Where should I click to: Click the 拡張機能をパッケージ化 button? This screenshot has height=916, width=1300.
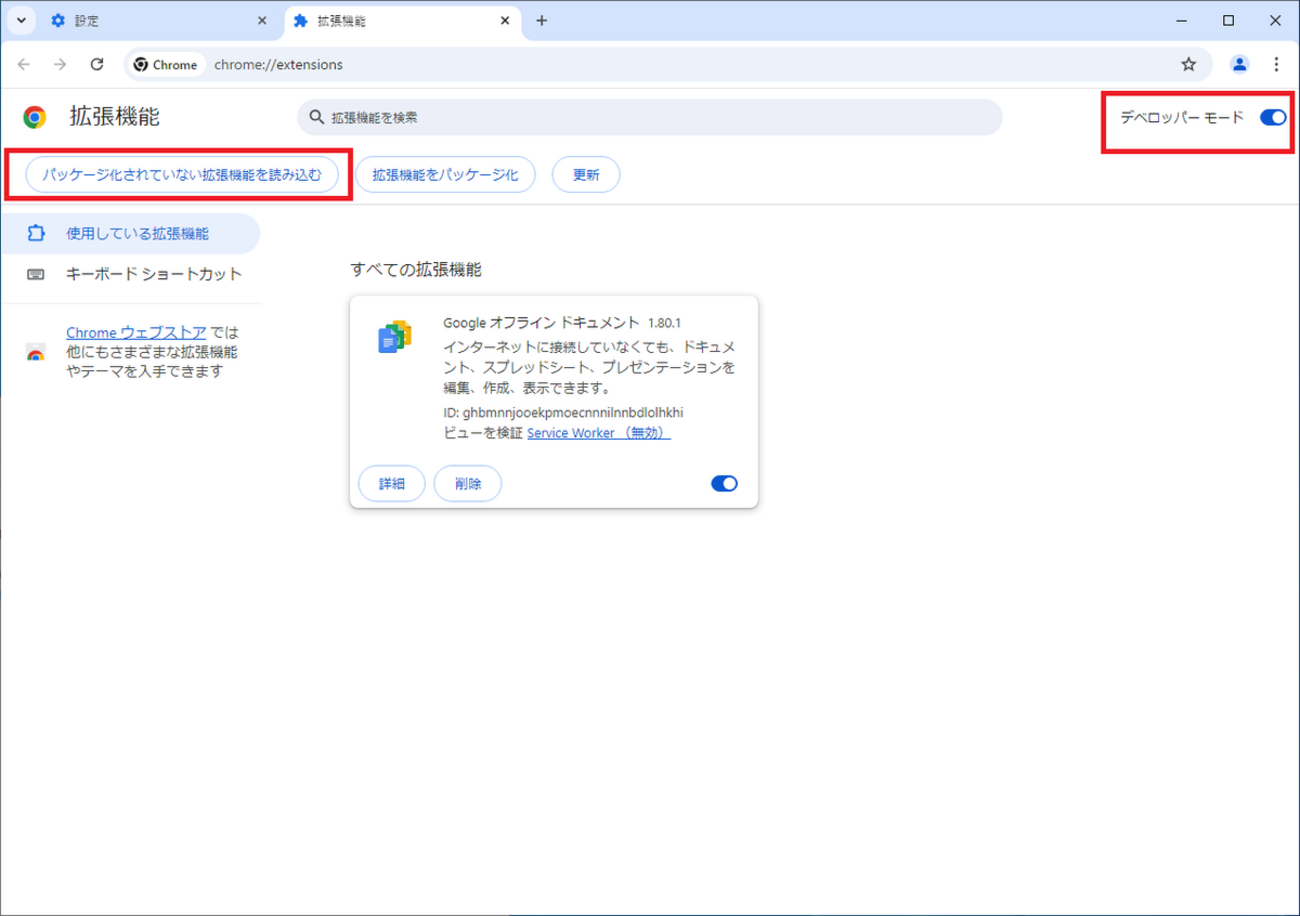[x=445, y=175]
